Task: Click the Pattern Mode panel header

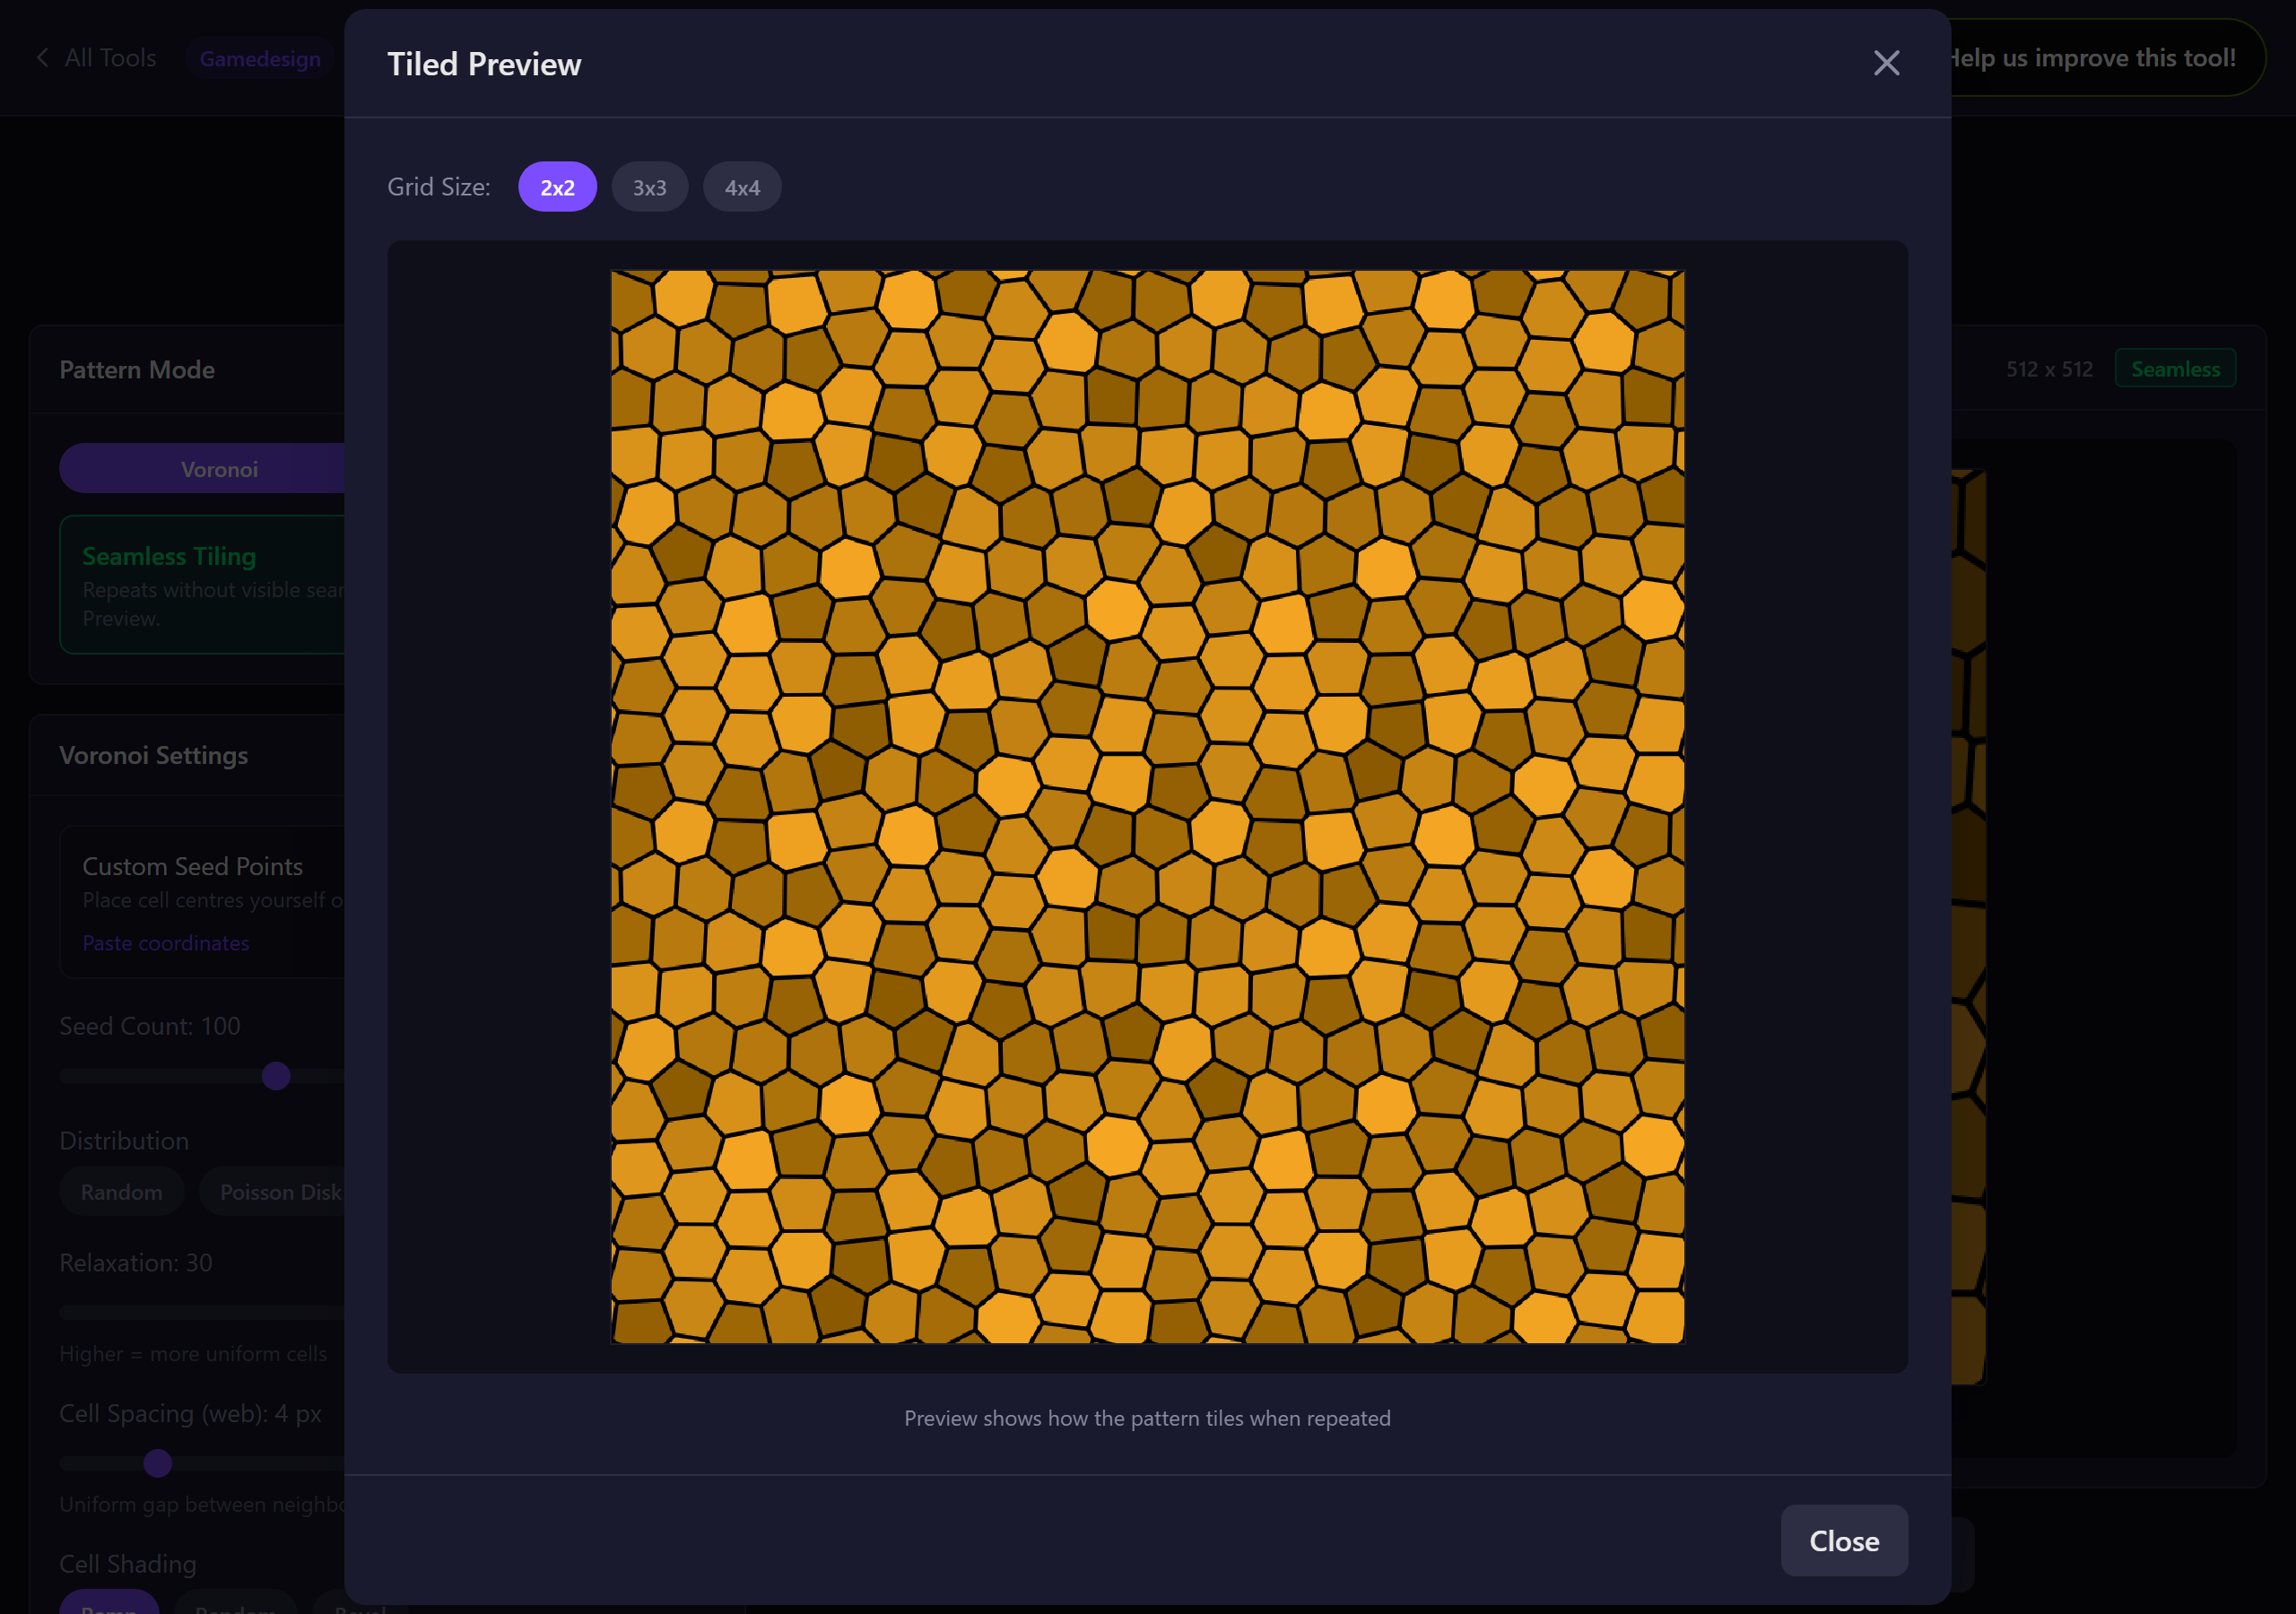Action: tap(137, 369)
